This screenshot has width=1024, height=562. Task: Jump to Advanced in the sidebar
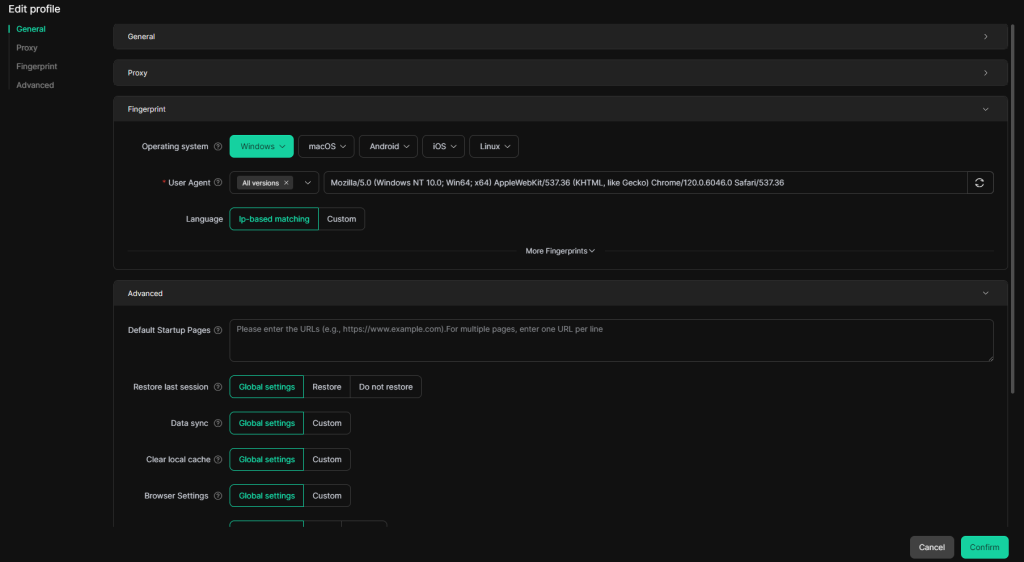[35, 85]
